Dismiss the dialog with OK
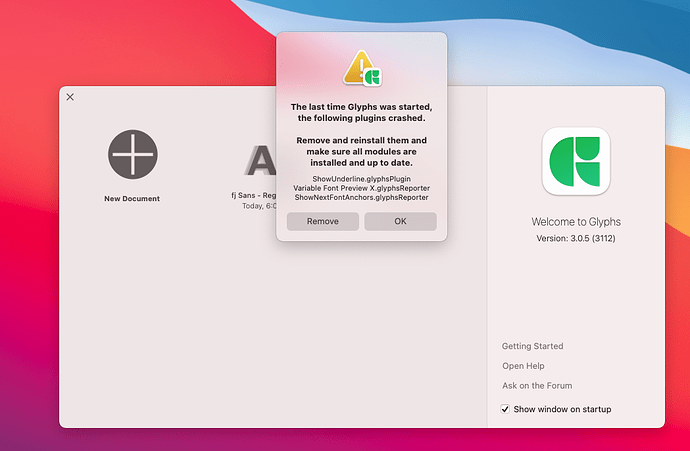Viewport: 690px width, 451px height. pos(400,221)
